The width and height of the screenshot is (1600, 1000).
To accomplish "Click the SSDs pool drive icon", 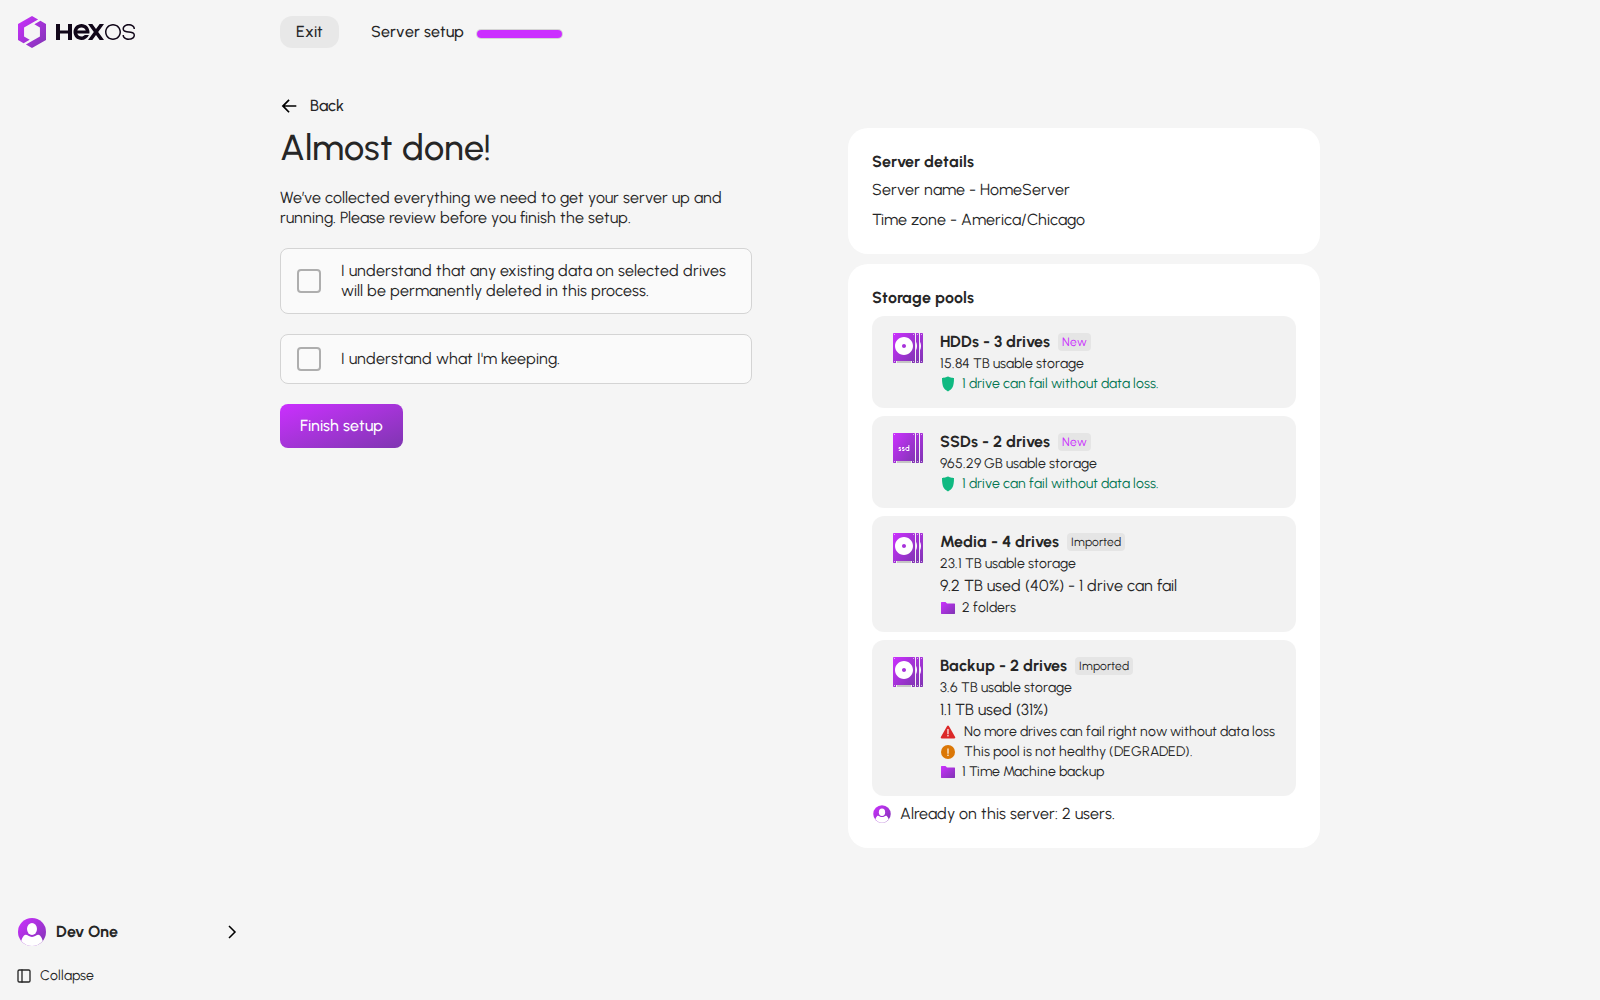I will tap(908, 448).
